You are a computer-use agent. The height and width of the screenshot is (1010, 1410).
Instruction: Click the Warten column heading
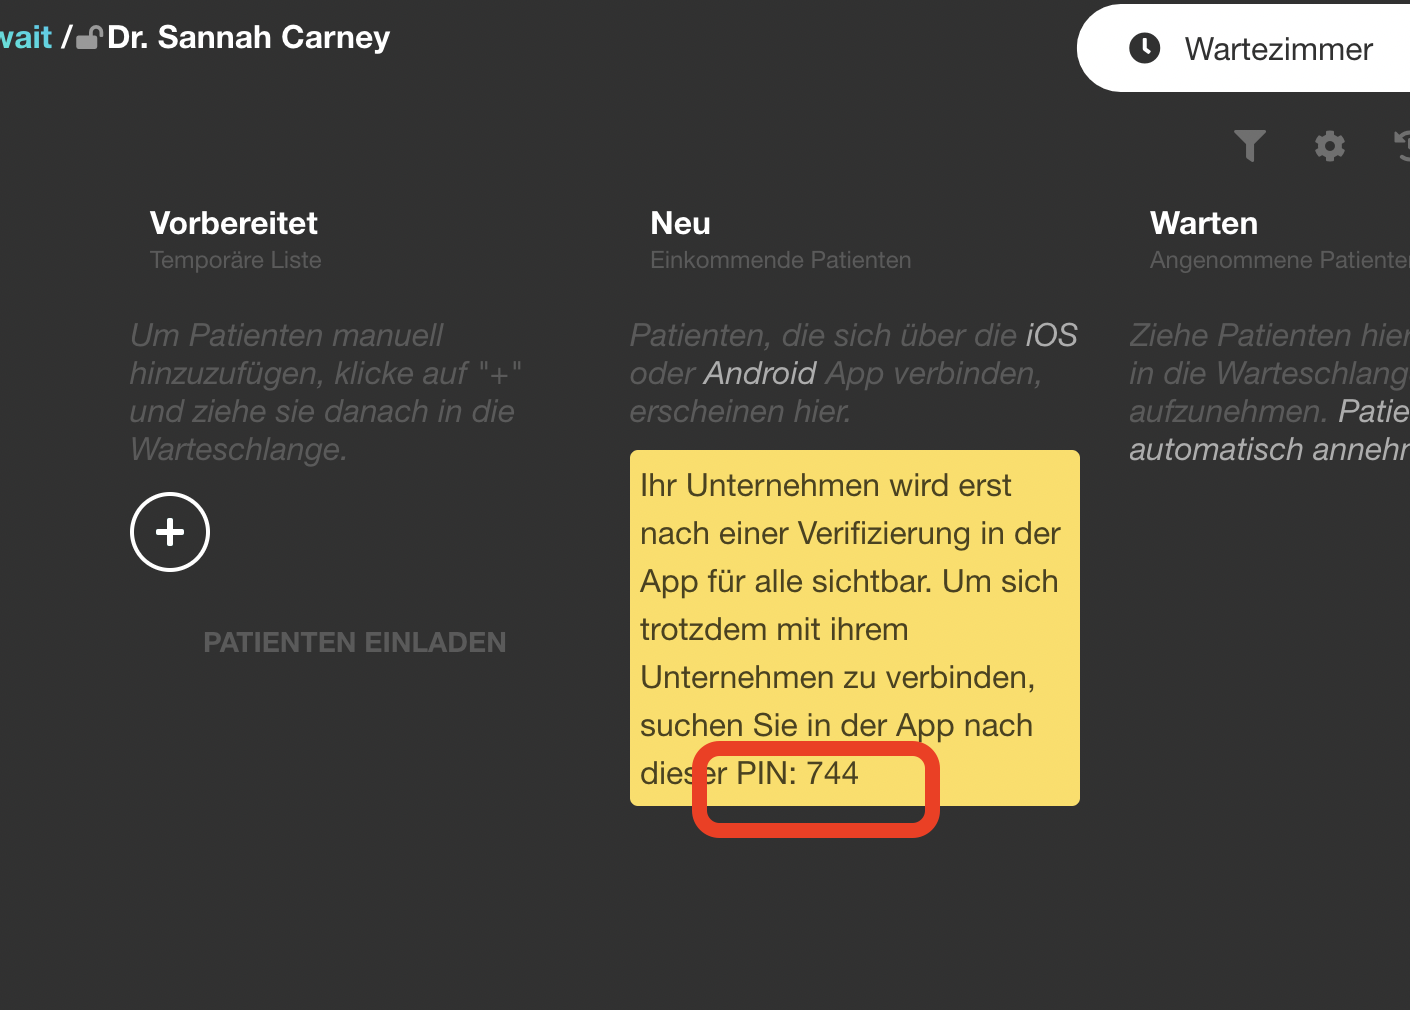click(x=1203, y=223)
